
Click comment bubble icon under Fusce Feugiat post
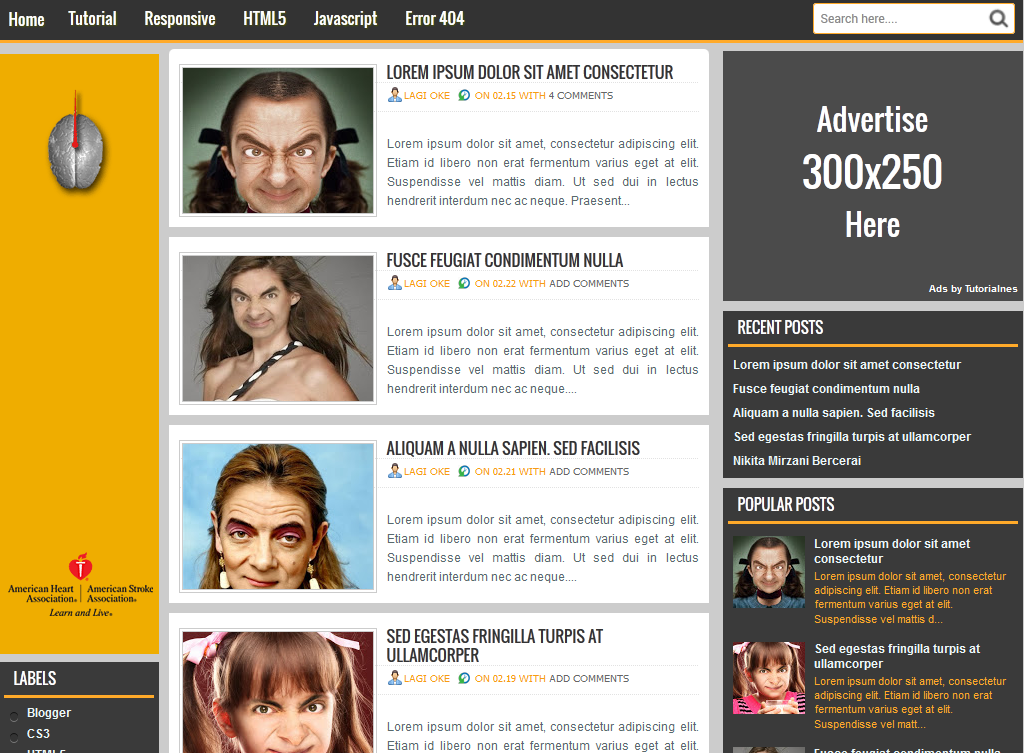tap(464, 283)
